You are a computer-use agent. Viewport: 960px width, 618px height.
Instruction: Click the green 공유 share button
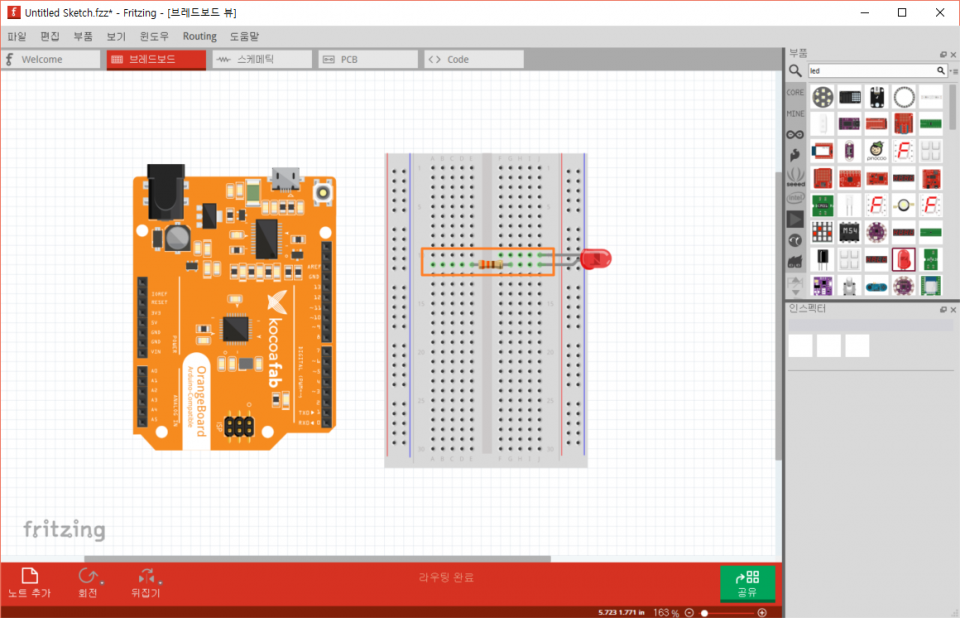747,582
